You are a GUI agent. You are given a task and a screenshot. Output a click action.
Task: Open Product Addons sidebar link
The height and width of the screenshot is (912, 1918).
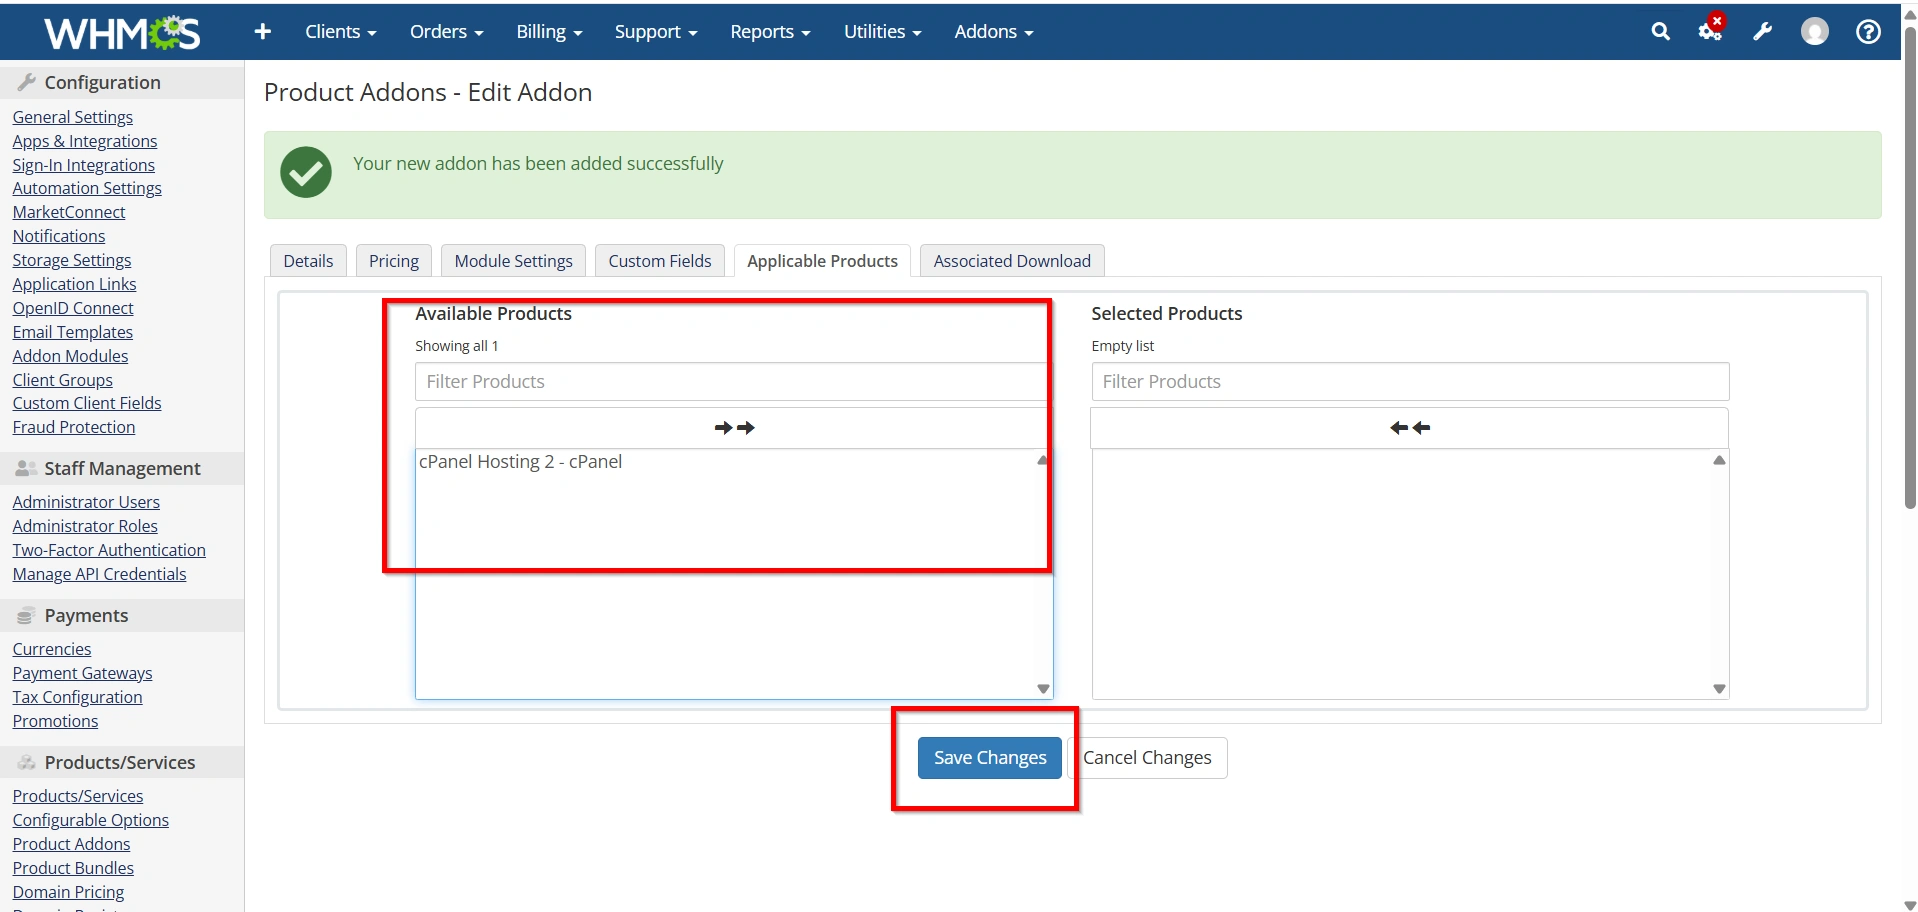point(71,844)
